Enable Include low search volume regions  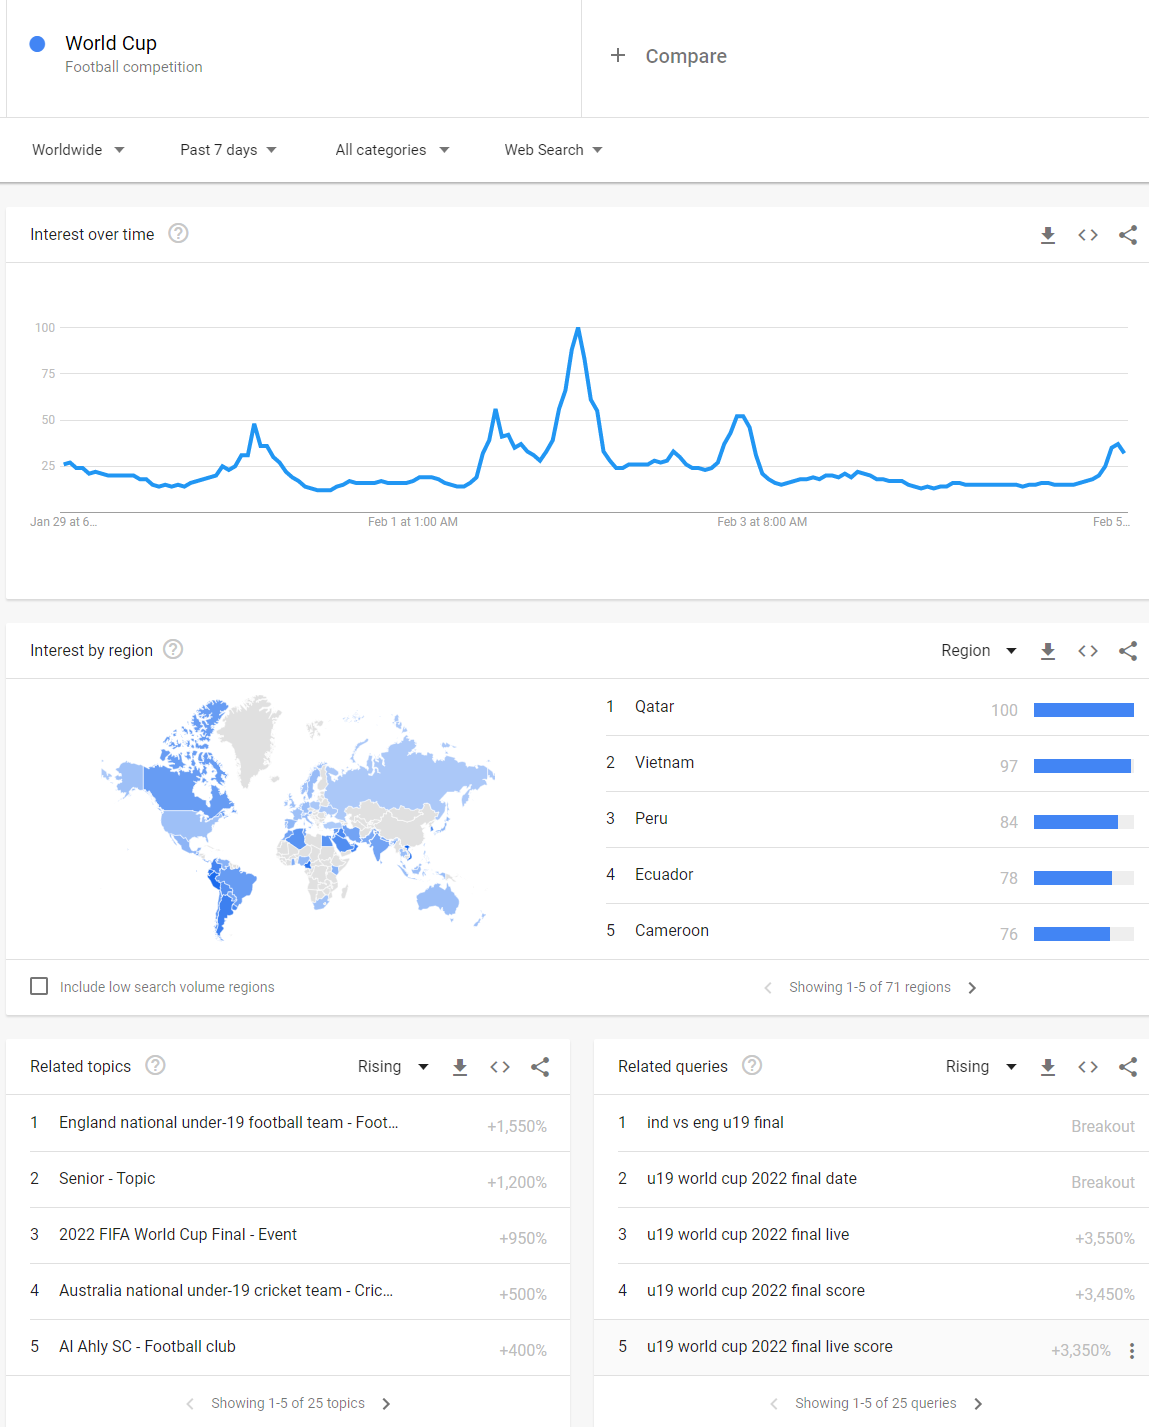(x=39, y=986)
